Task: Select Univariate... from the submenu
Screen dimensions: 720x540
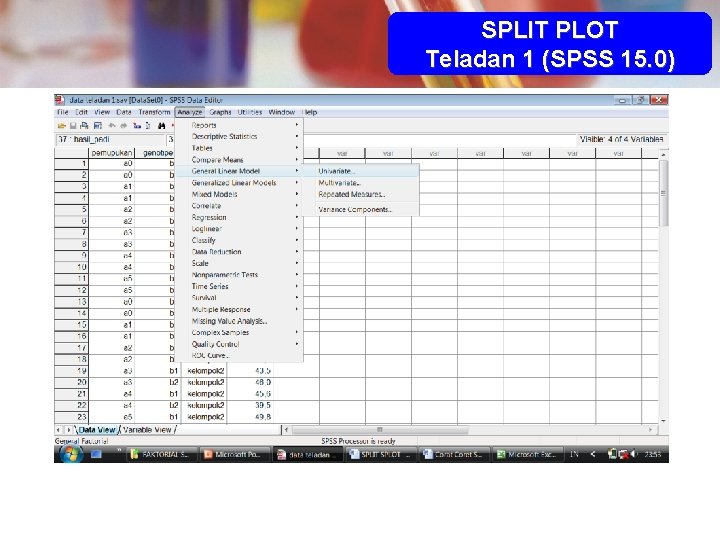Action: pyautogui.click(x=361, y=171)
